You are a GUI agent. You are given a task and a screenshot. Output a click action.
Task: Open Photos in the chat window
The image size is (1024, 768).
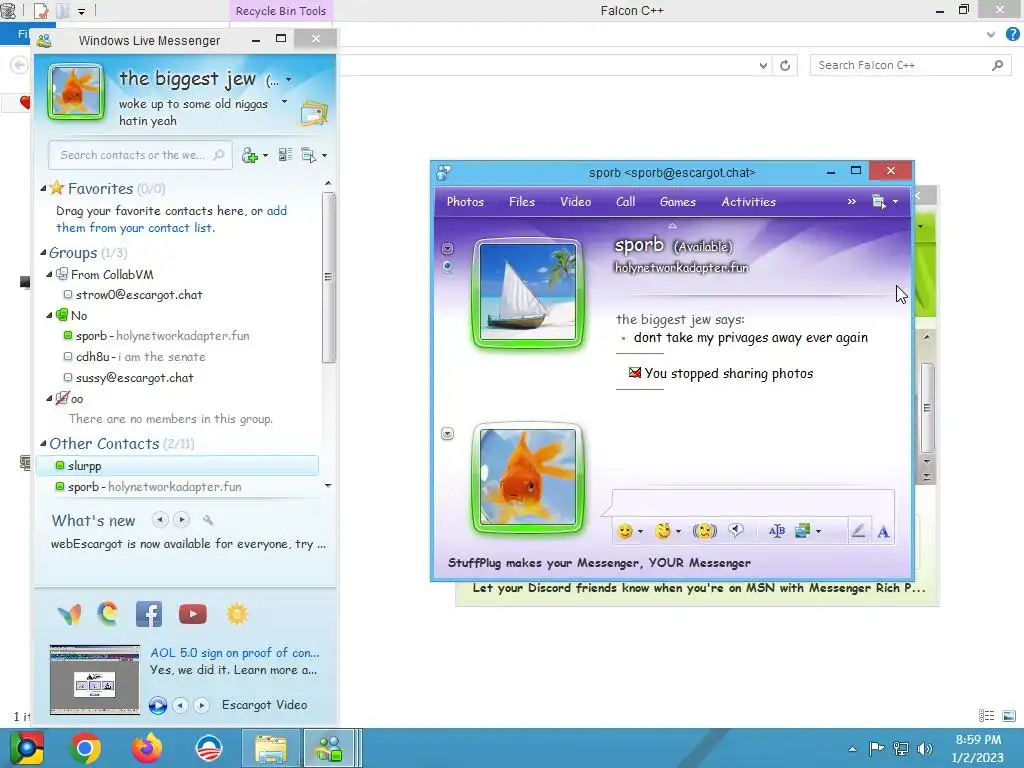(465, 202)
